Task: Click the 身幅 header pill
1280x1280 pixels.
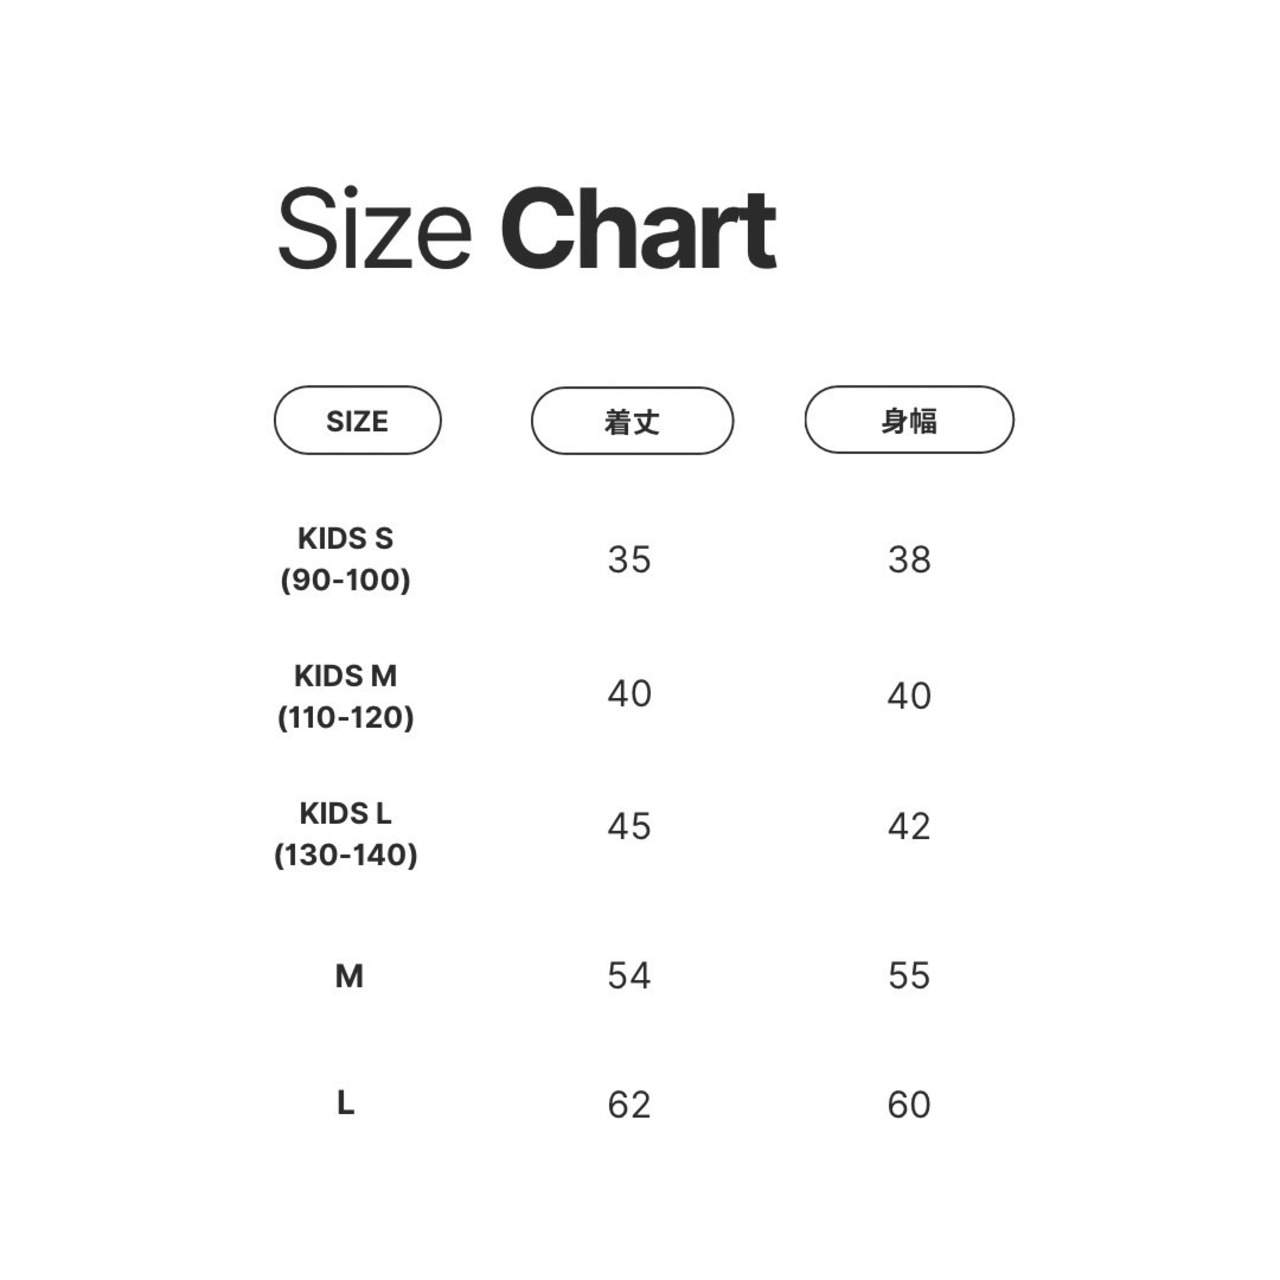Action: coord(909,420)
